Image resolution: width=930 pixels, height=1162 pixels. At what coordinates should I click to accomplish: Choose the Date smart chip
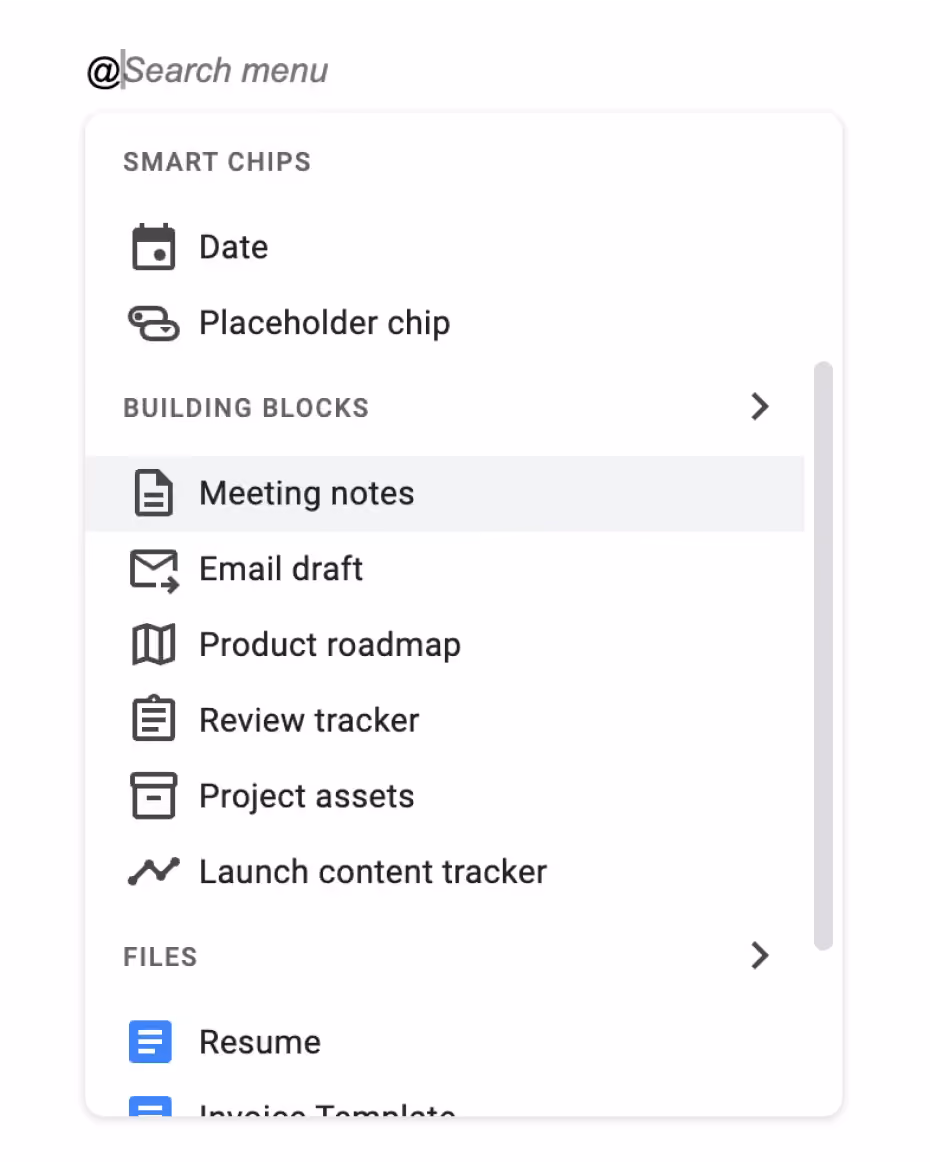[x=445, y=247]
